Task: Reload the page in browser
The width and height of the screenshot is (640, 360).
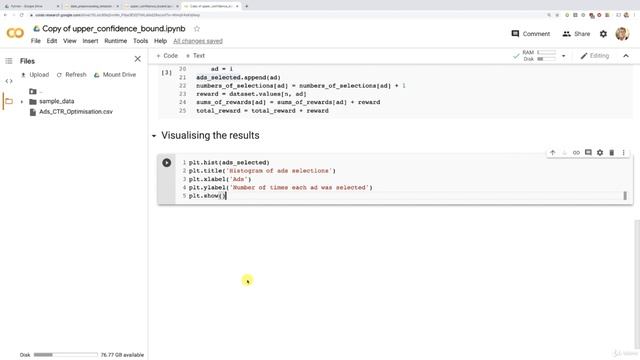Action: (x=22, y=15)
